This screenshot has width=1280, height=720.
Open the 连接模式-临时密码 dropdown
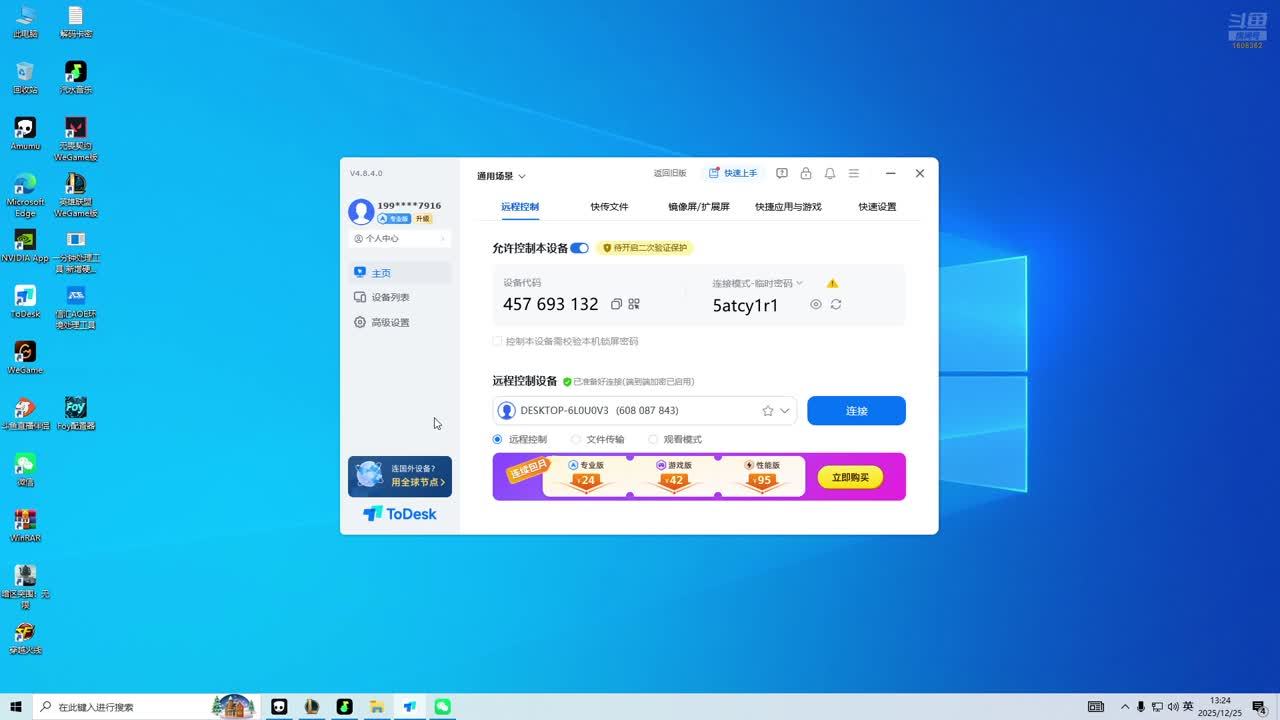click(x=758, y=283)
